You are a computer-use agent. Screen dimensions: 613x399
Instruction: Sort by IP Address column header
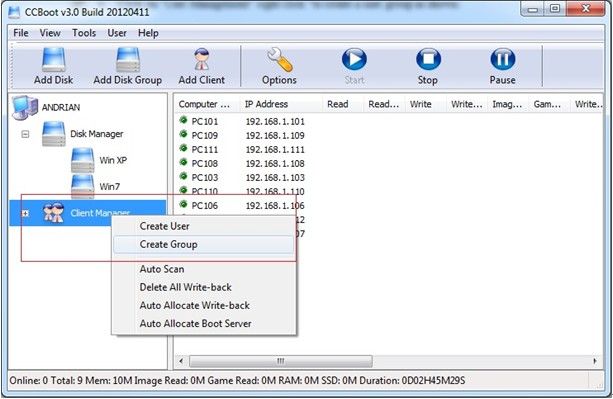pos(281,104)
